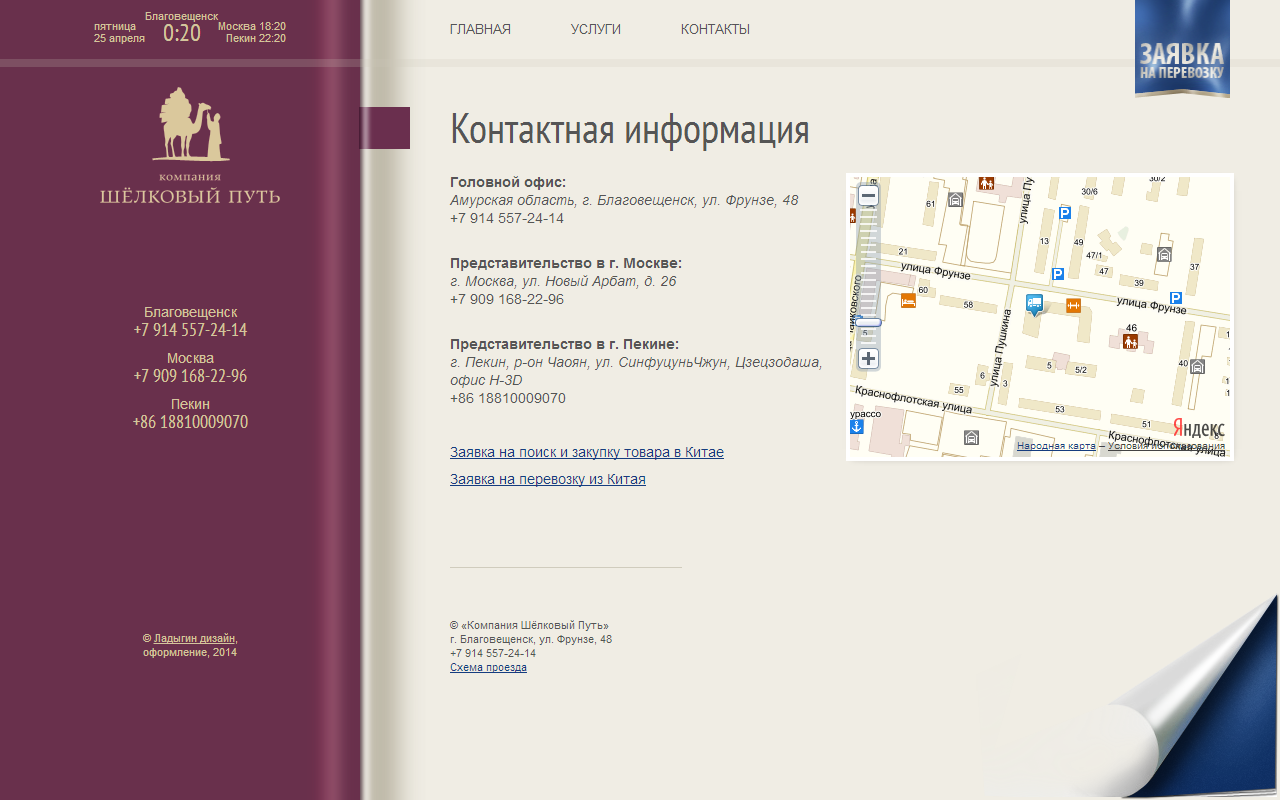1280x800 pixels.
Task: Select the Контакты menu item
Action: click(x=715, y=29)
